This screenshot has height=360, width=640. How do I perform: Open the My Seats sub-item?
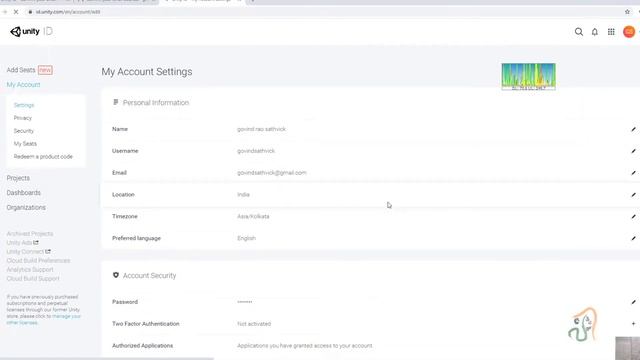pos(25,144)
